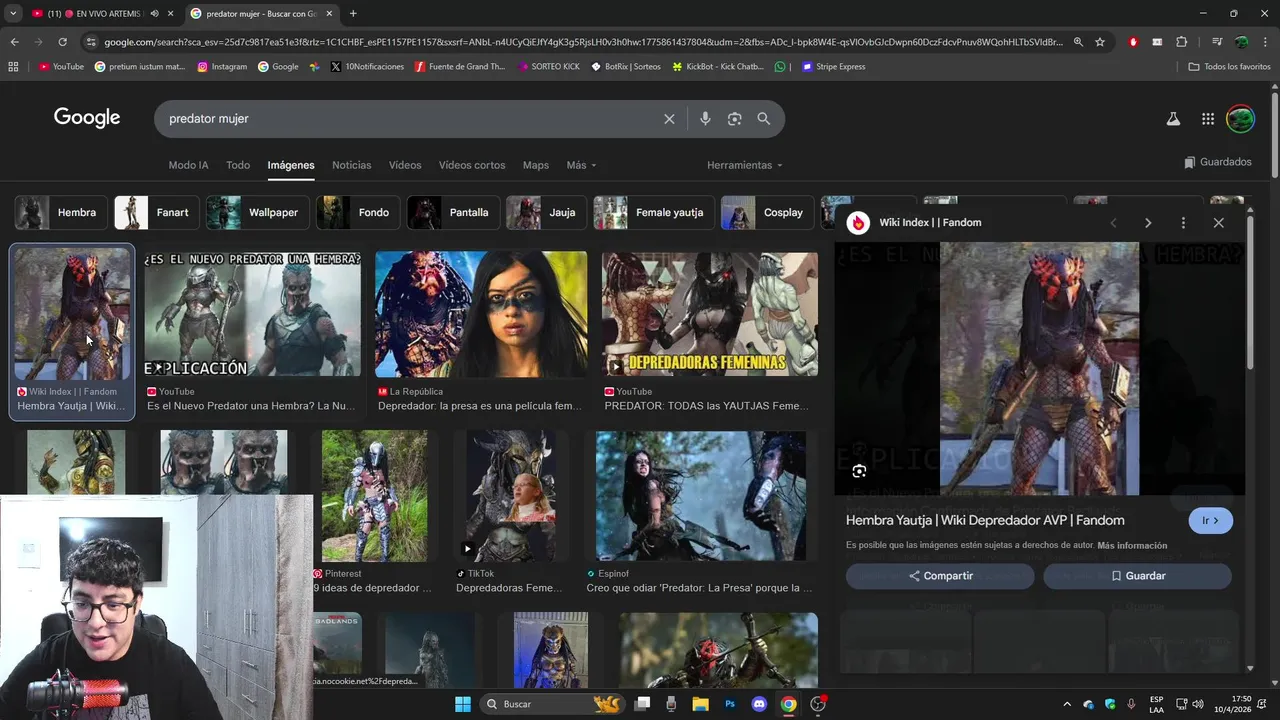The width and height of the screenshot is (1280, 720).
Task: Expand the Más dropdown
Action: 581,165
